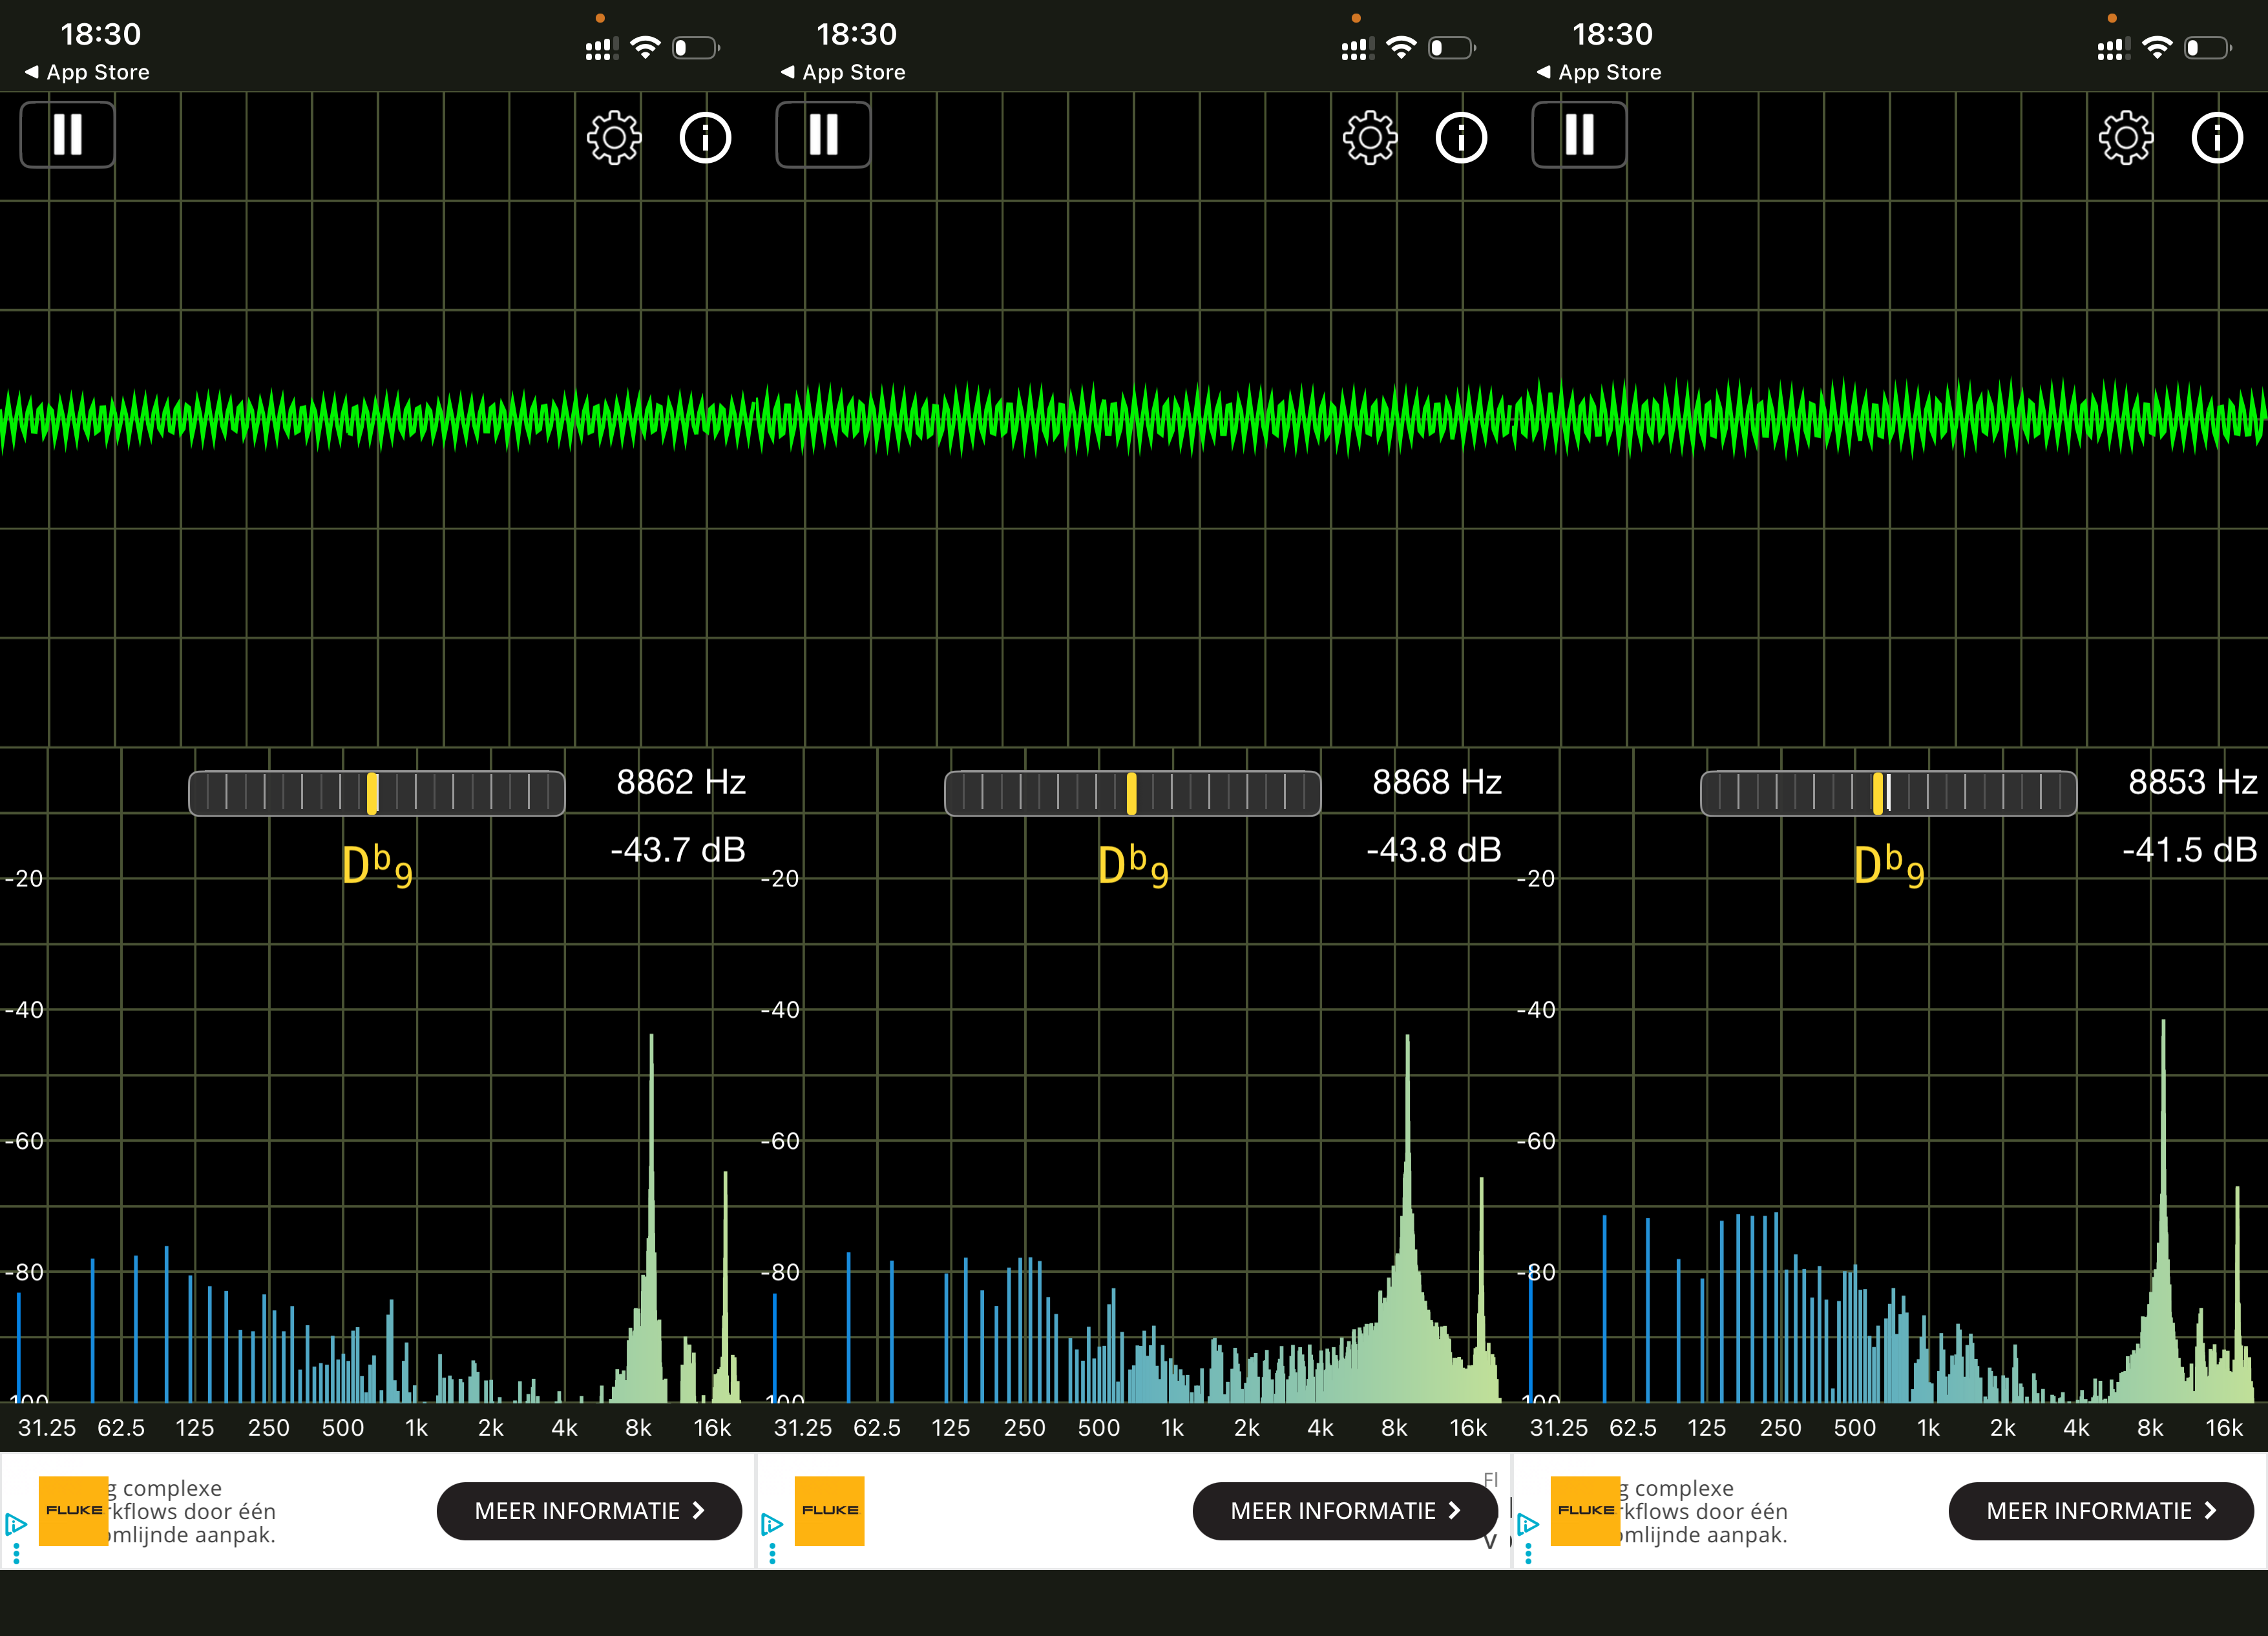This screenshot has width=2268, height=1636.
Task: Open the info icon in middle screenshot
Action: (x=1461, y=137)
